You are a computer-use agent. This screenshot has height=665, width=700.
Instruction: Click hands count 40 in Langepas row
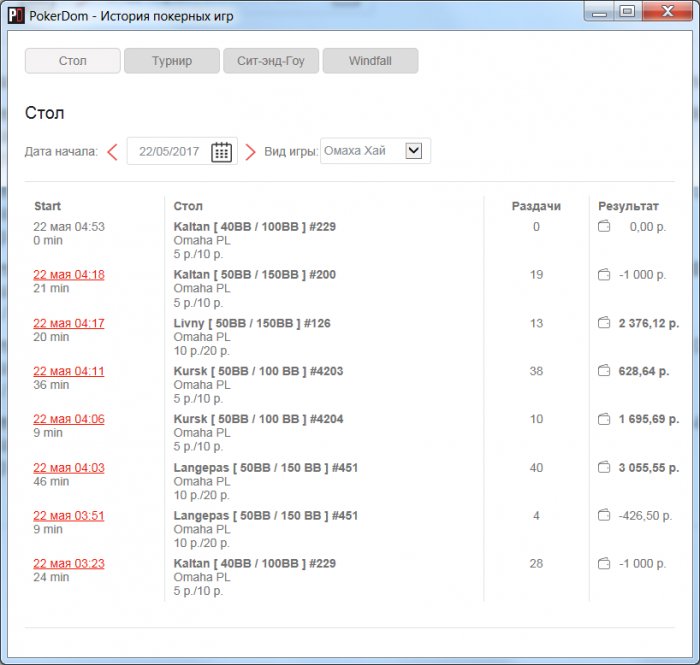(x=536, y=468)
